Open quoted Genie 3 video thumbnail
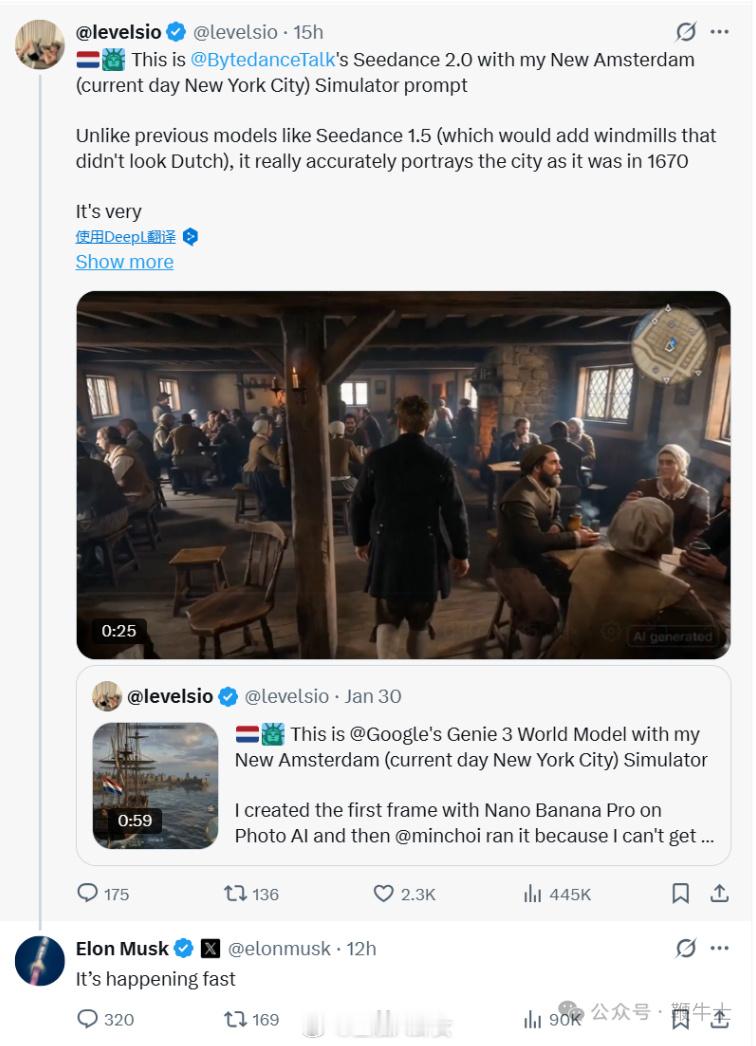The height and width of the screenshot is (1046, 756). (155, 785)
